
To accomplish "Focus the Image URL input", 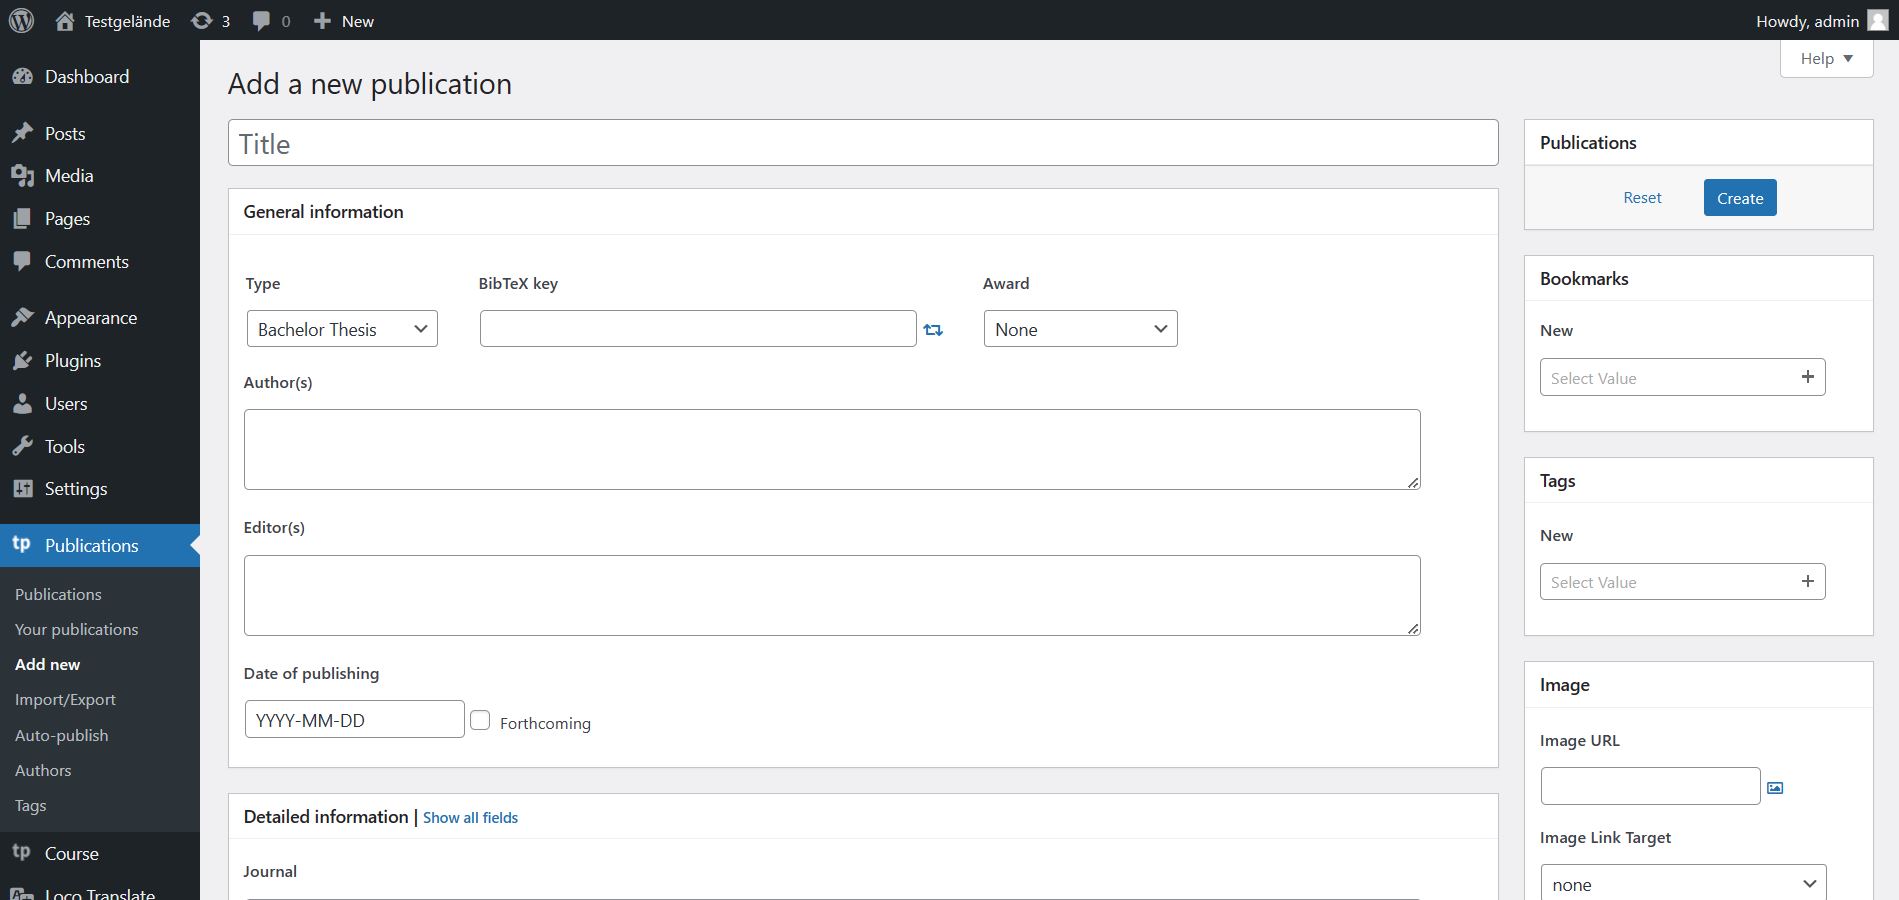I will tap(1650, 786).
